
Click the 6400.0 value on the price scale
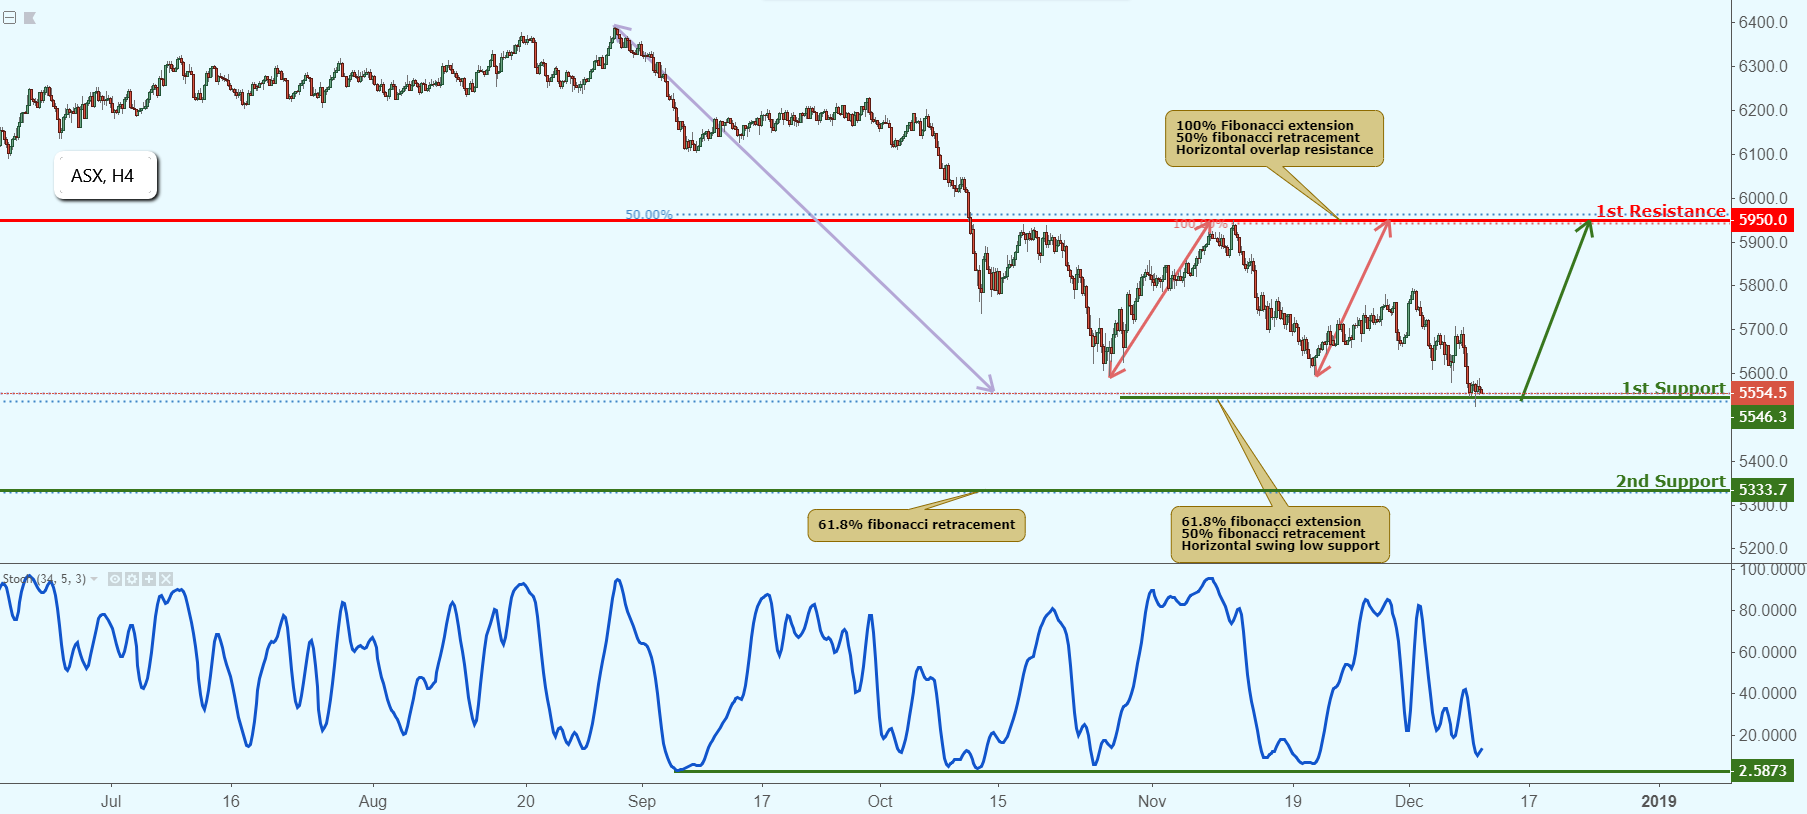pos(1763,22)
